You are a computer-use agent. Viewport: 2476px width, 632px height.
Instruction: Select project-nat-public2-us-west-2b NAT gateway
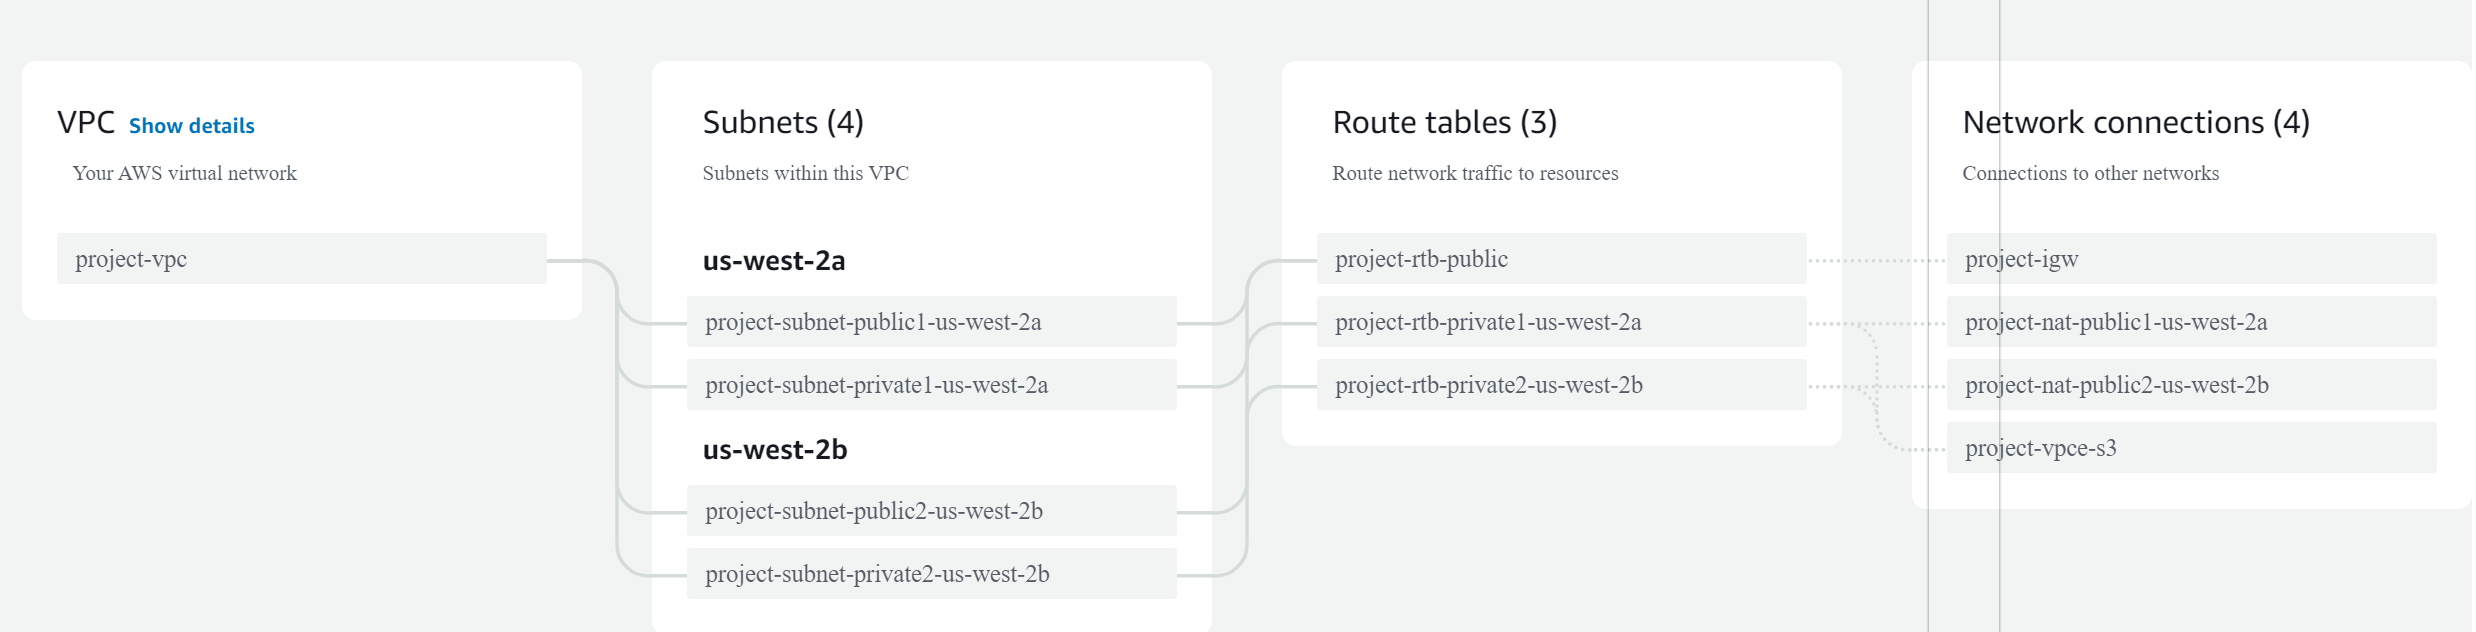(x=2191, y=385)
